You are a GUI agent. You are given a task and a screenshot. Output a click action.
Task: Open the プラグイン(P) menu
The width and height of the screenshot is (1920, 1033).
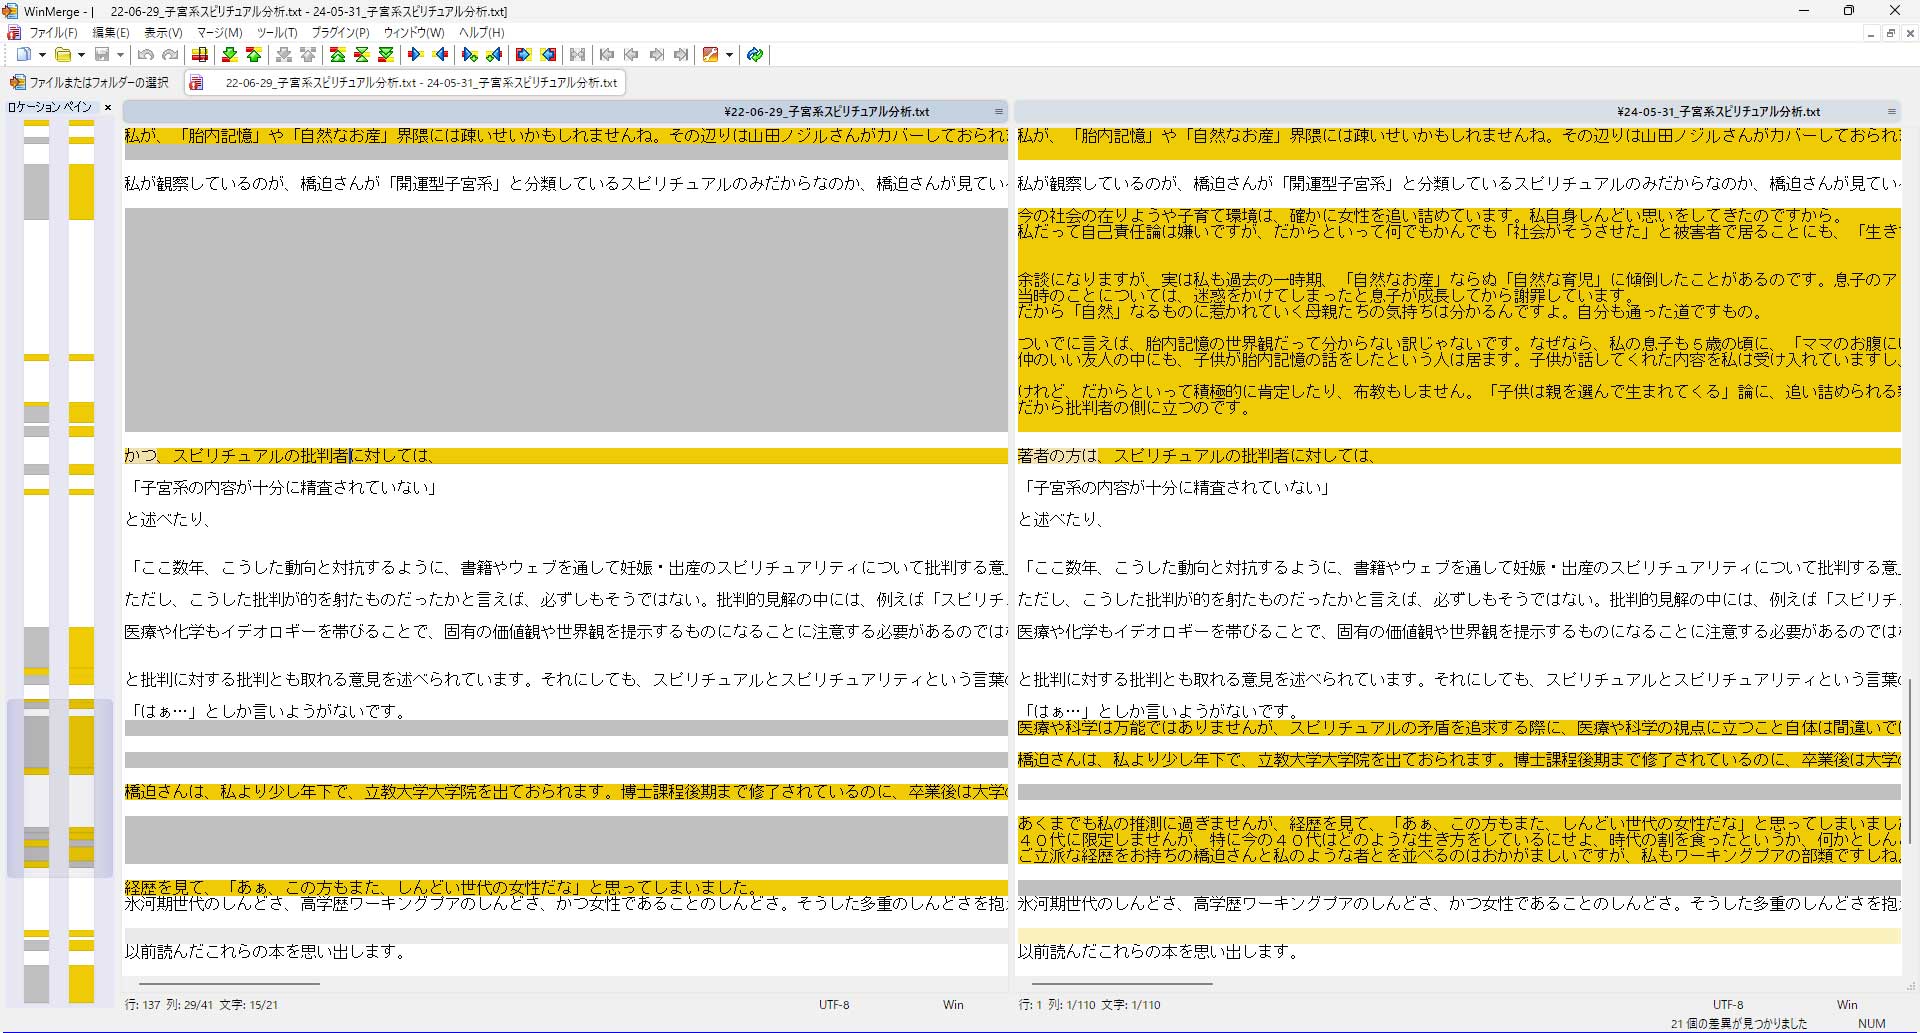point(340,32)
